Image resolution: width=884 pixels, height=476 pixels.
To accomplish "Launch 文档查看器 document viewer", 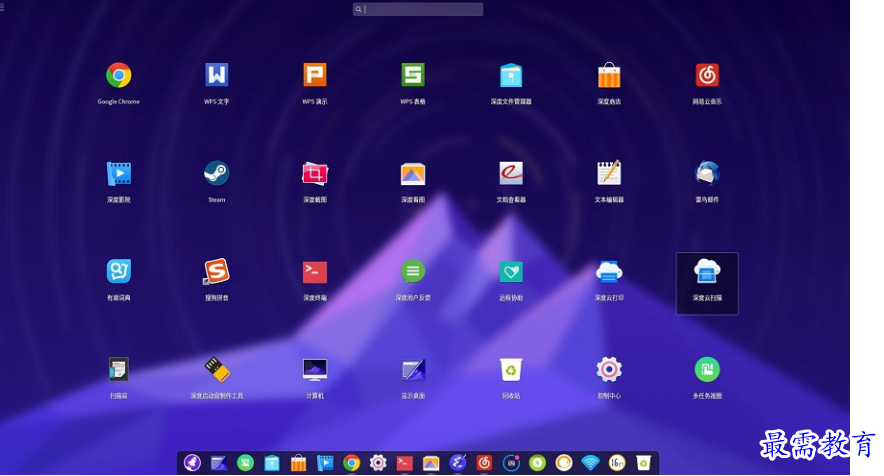I will pos(511,173).
